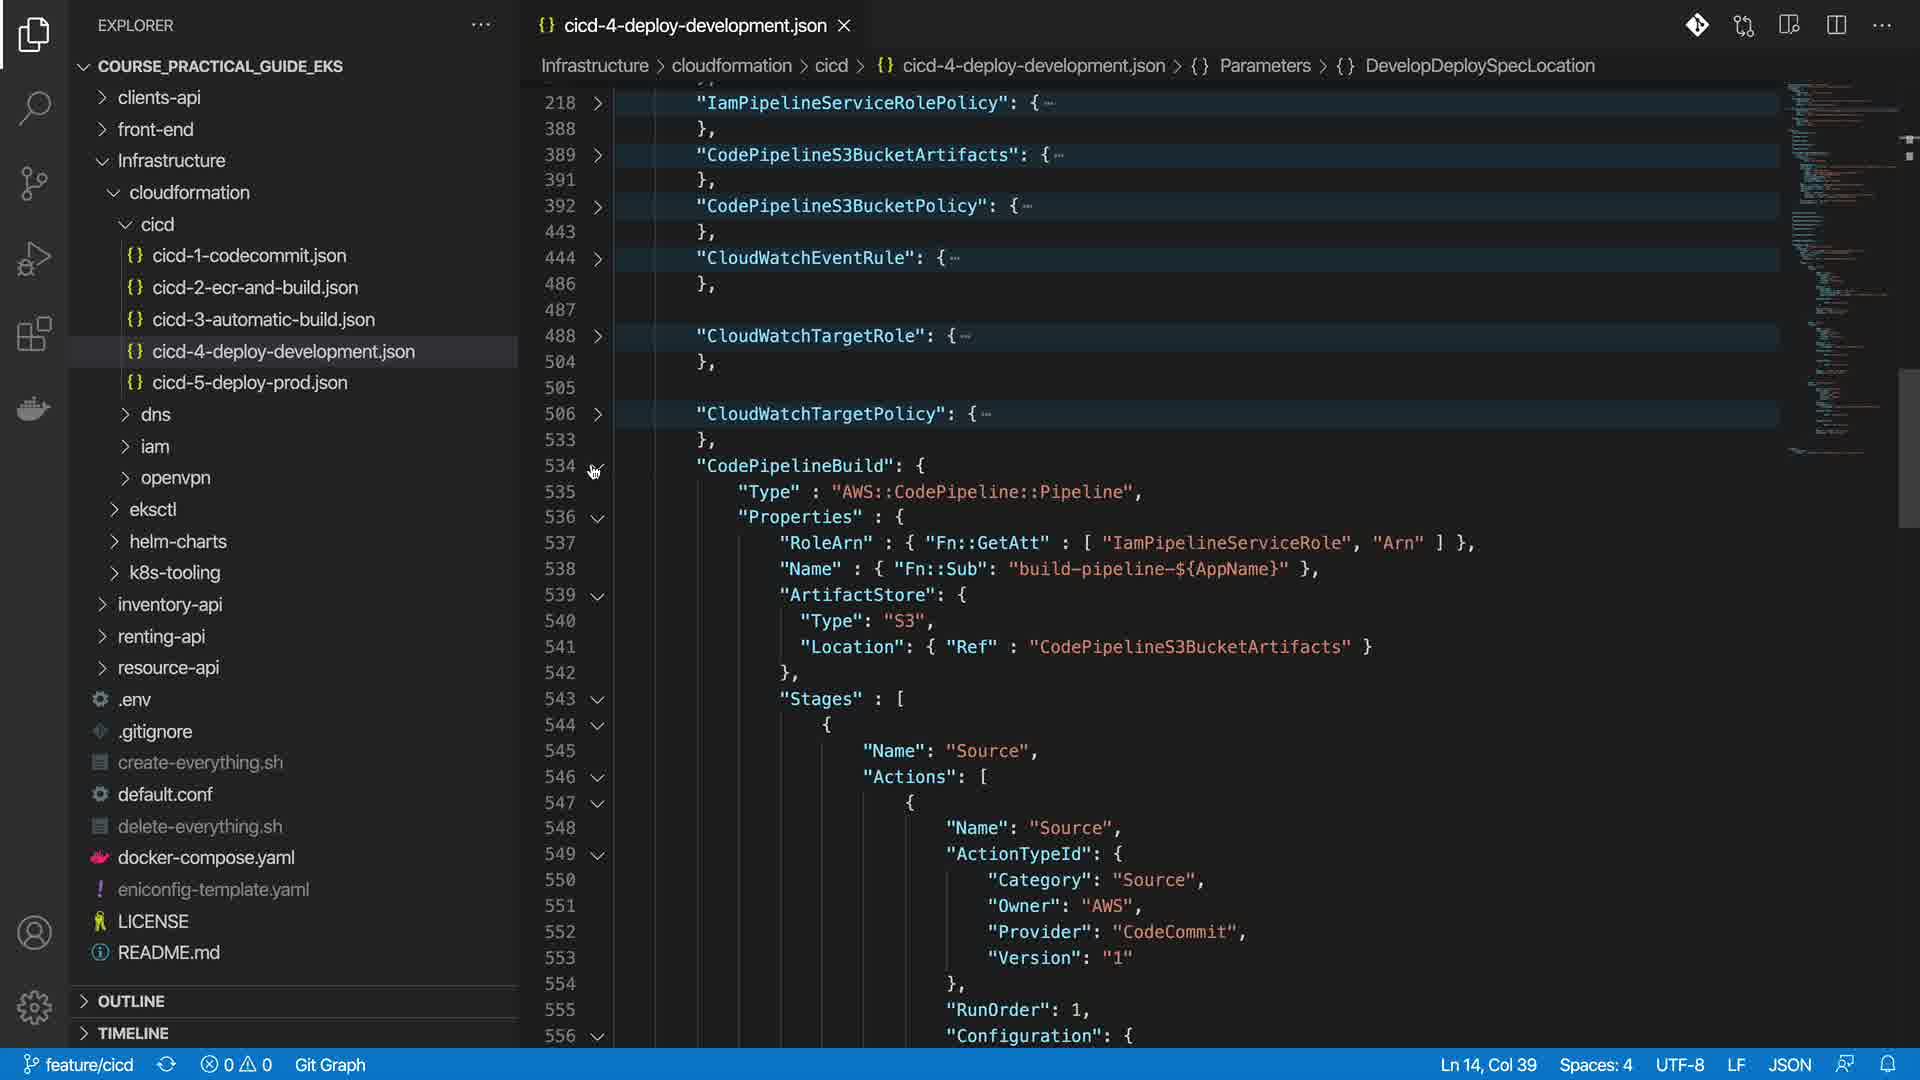Screen dimensions: 1920x1080
Task: Open cicd-5-deploy-prod.json file
Action: pyautogui.click(x=249, y=383)
